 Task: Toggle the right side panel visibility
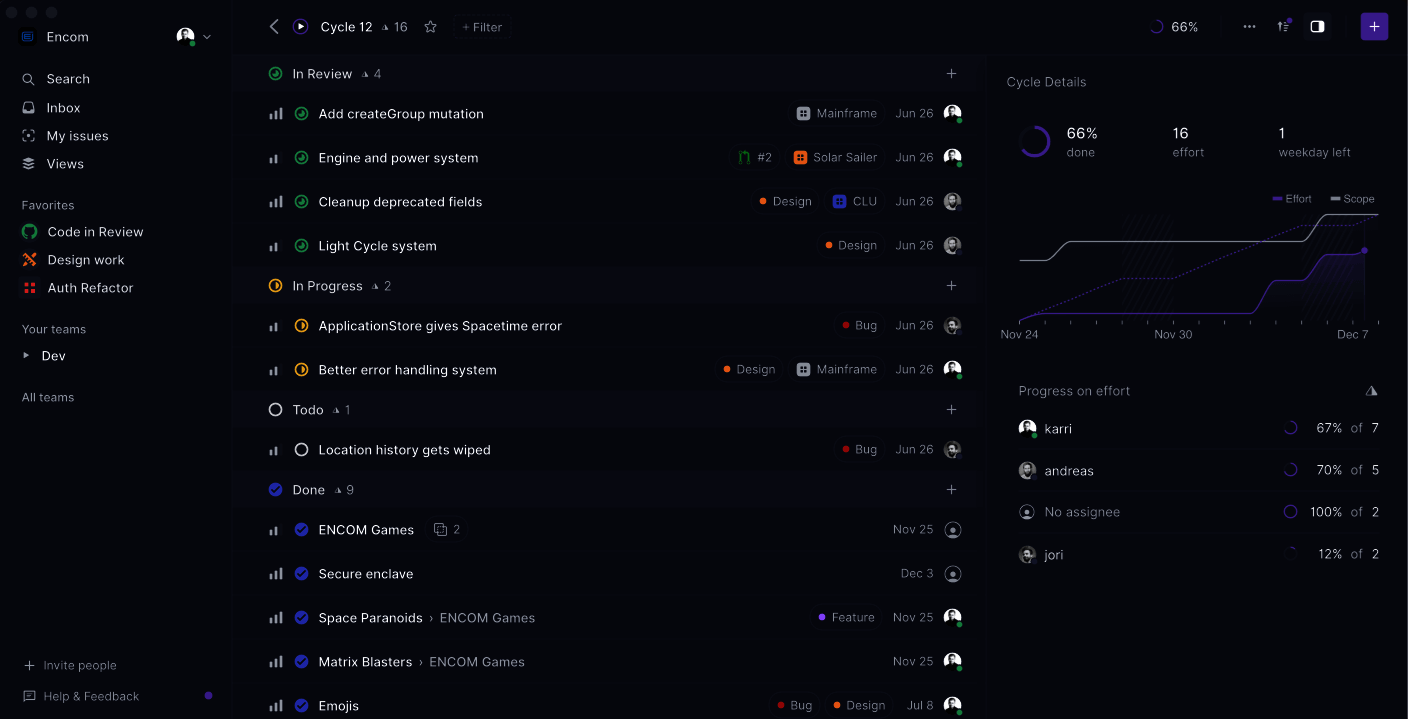pos(1317,26)
